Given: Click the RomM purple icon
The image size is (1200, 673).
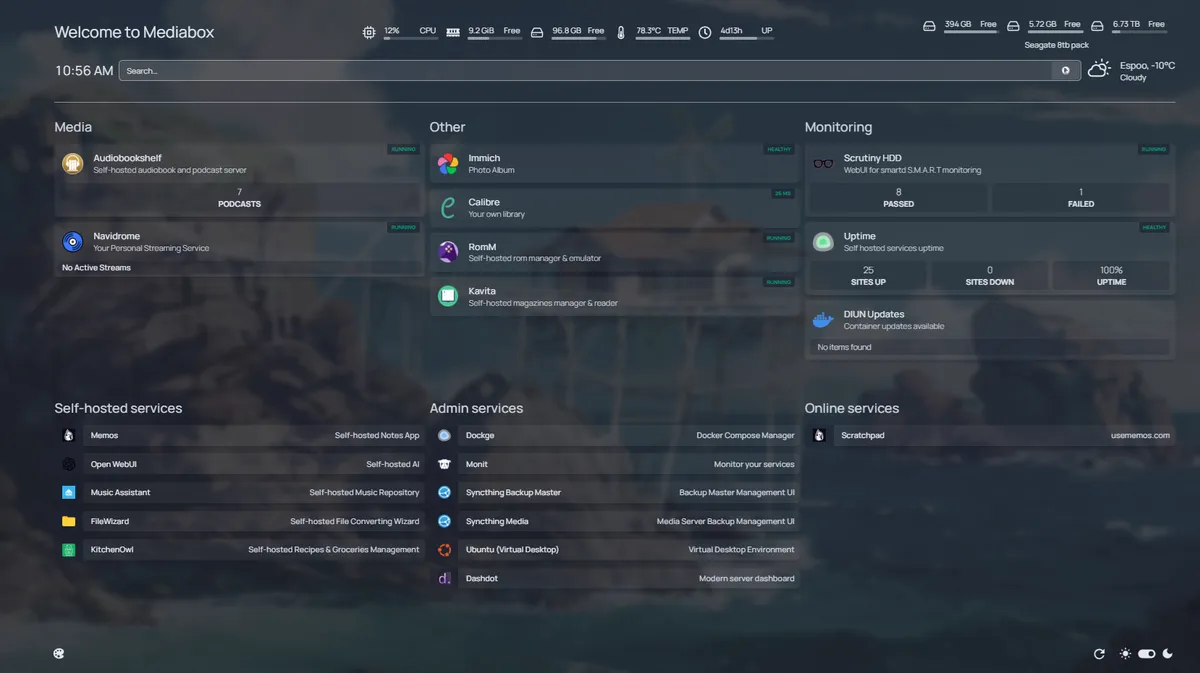Looking at the screenshot, I should (448, 252).
